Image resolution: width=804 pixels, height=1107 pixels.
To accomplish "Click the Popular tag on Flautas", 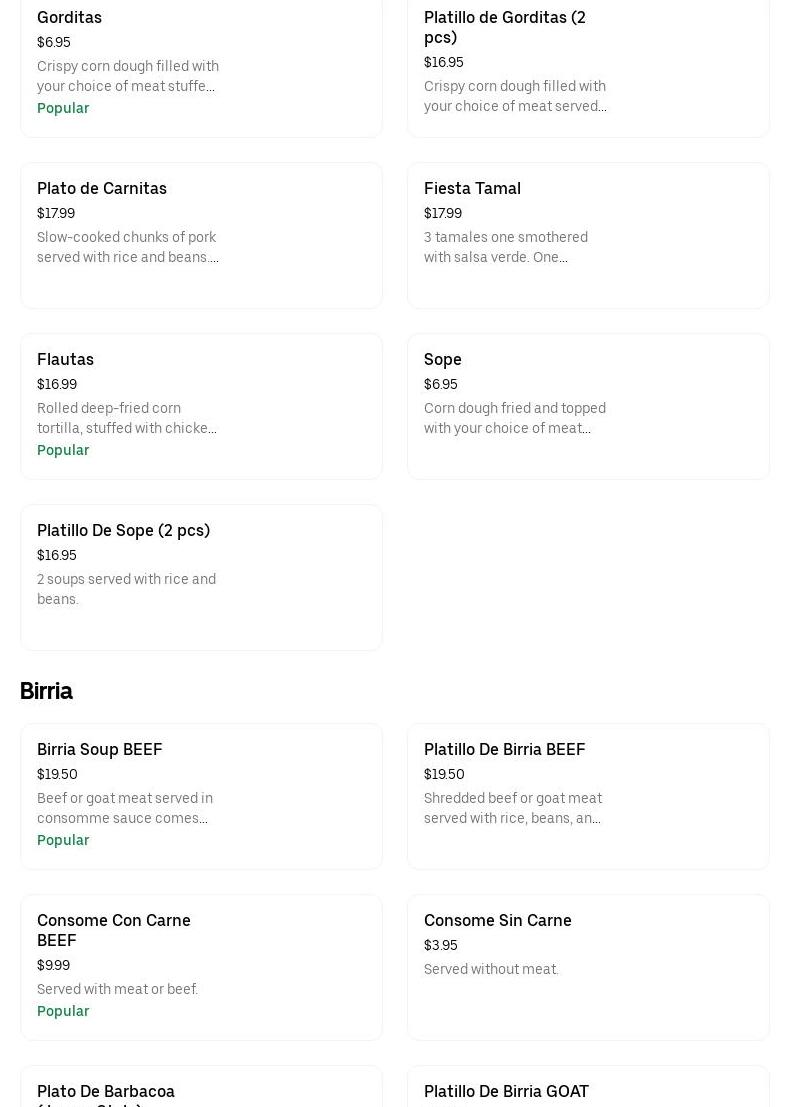I will tap(63, 450).
